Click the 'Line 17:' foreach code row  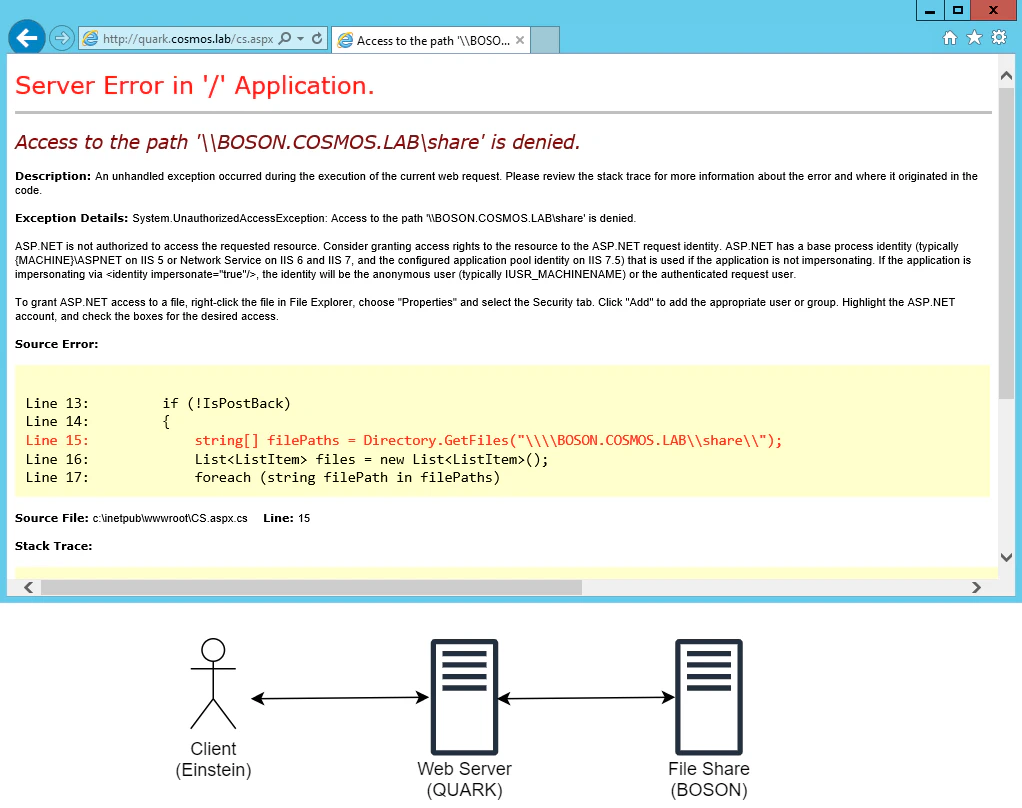[x=263, y=478]
